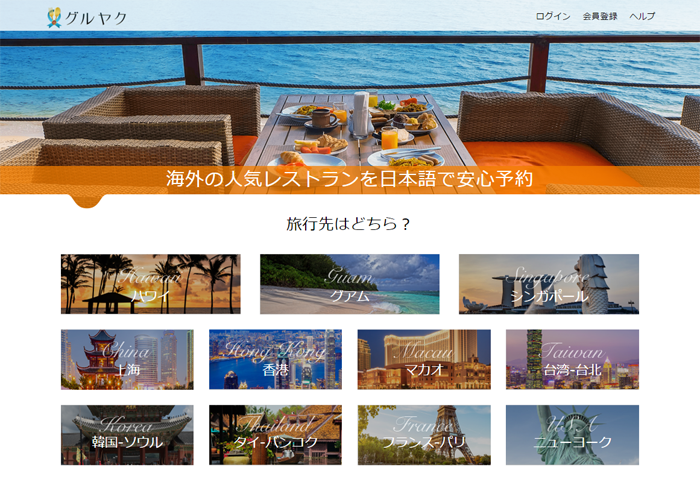Choose the シンガポール Singapore tile

548,284
